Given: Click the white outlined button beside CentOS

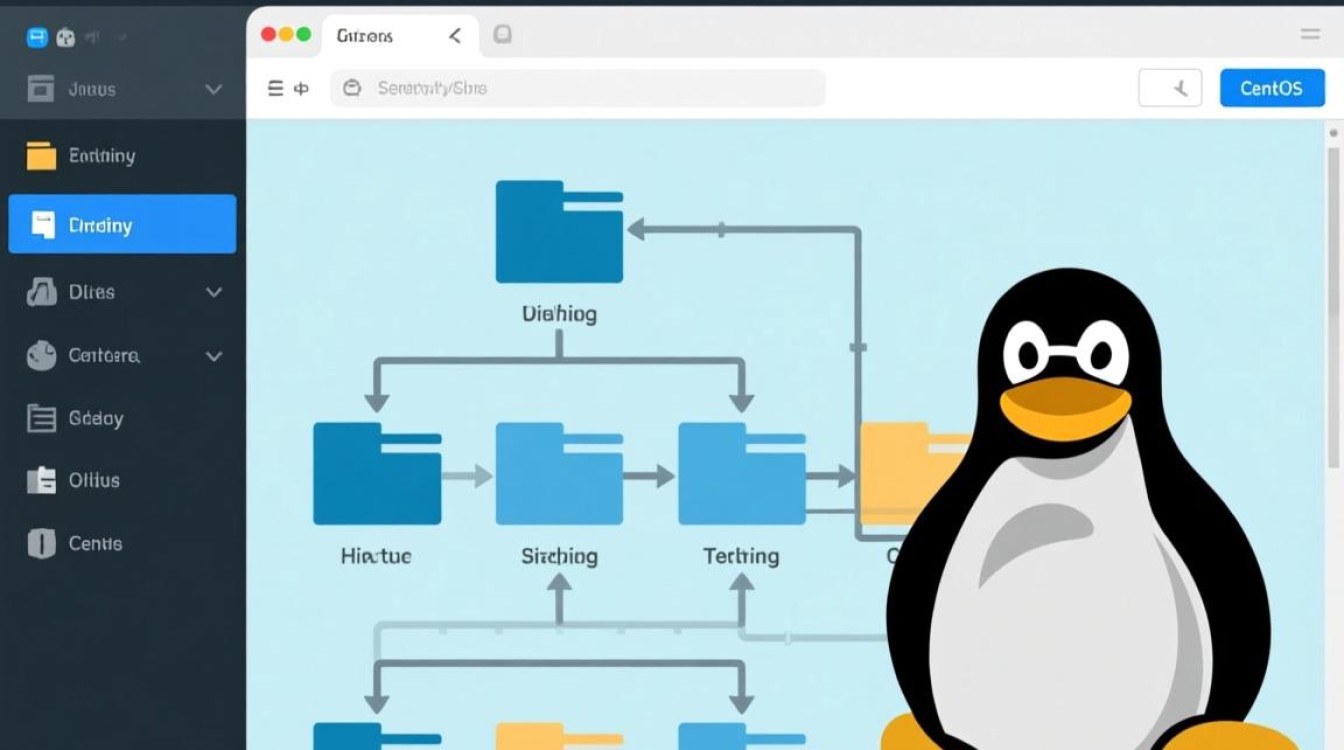Looking at the screenshot, I should point(1170,88).
